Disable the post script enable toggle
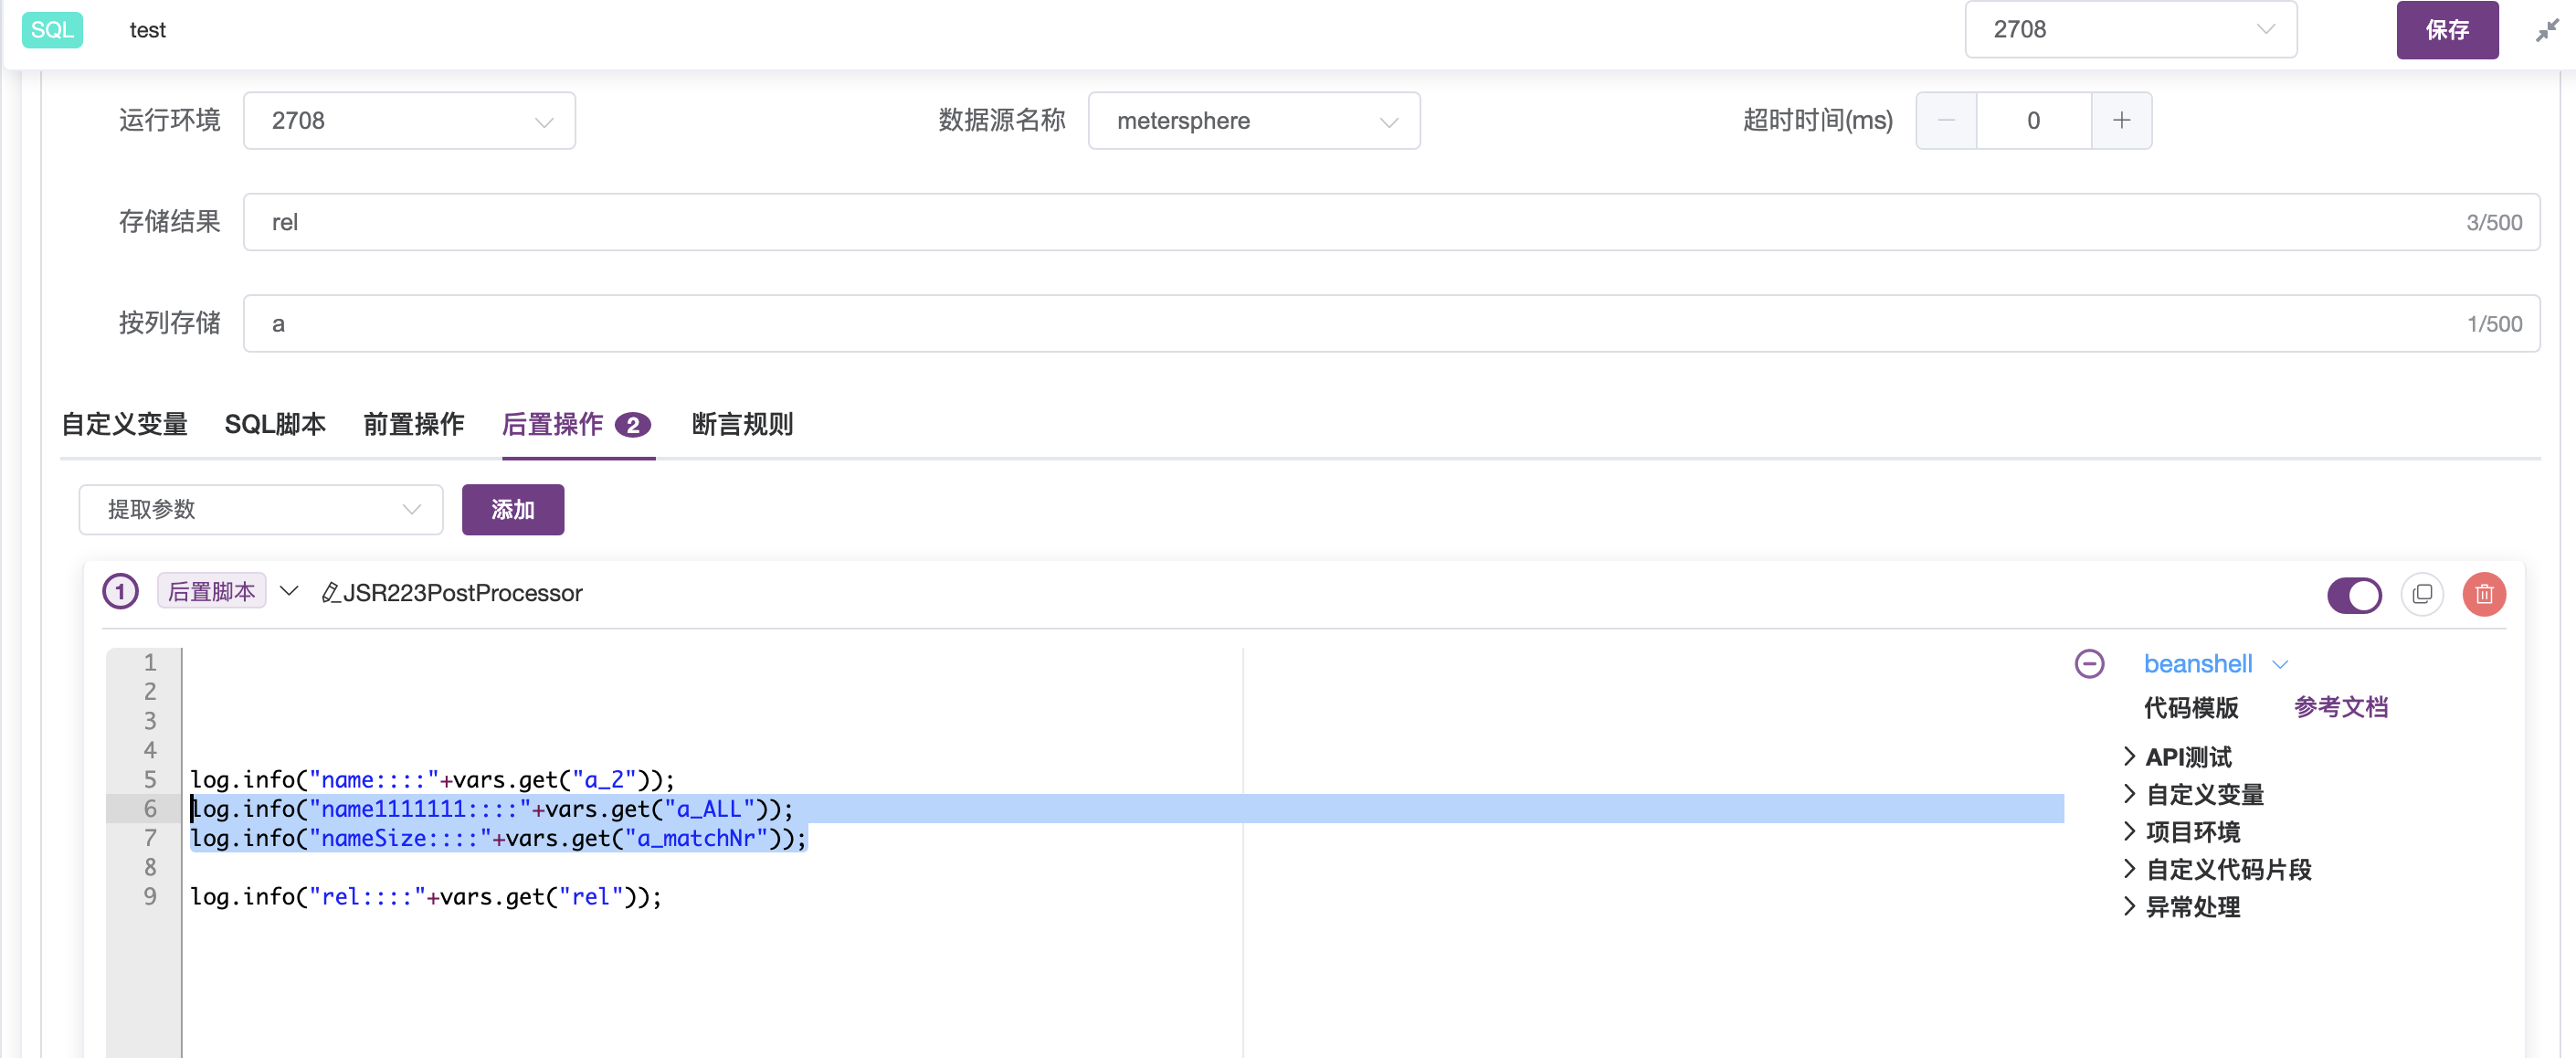The image size is (2576, 1058). pyautogui.click(x=2355, y=594)
